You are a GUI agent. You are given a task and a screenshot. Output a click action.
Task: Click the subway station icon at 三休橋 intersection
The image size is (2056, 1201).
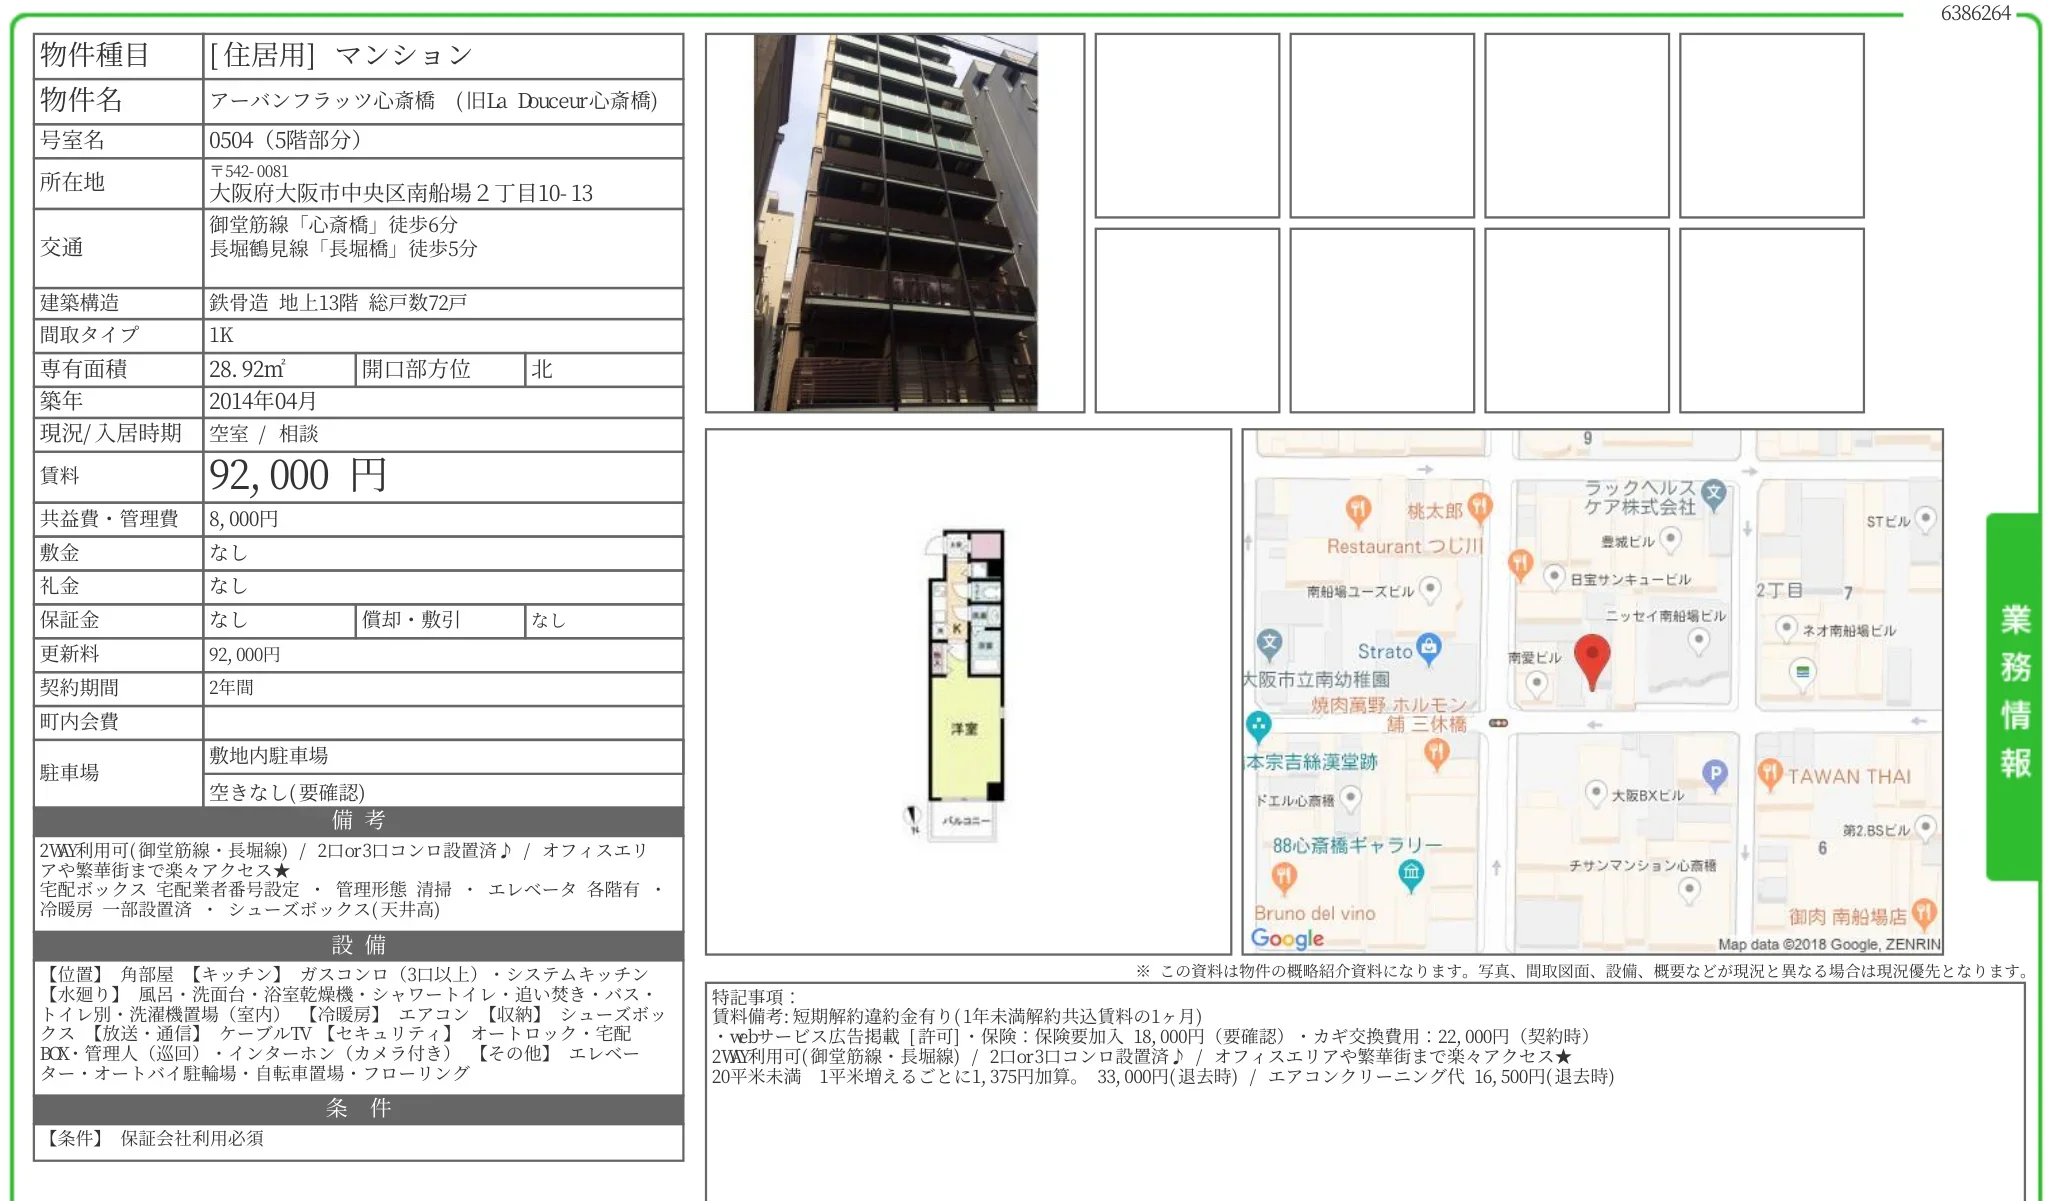pos(1499,721)
